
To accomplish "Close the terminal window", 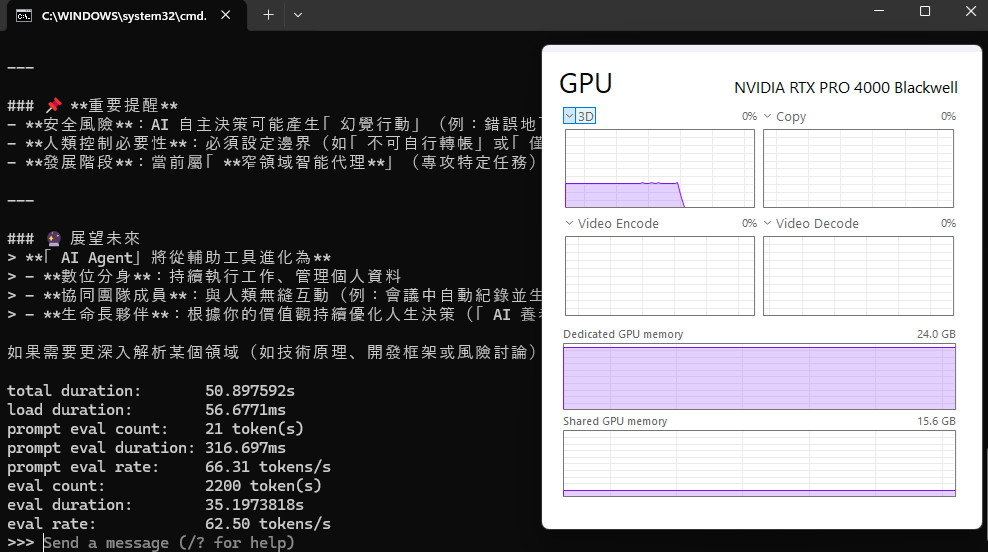I will [x=971, y=12].
